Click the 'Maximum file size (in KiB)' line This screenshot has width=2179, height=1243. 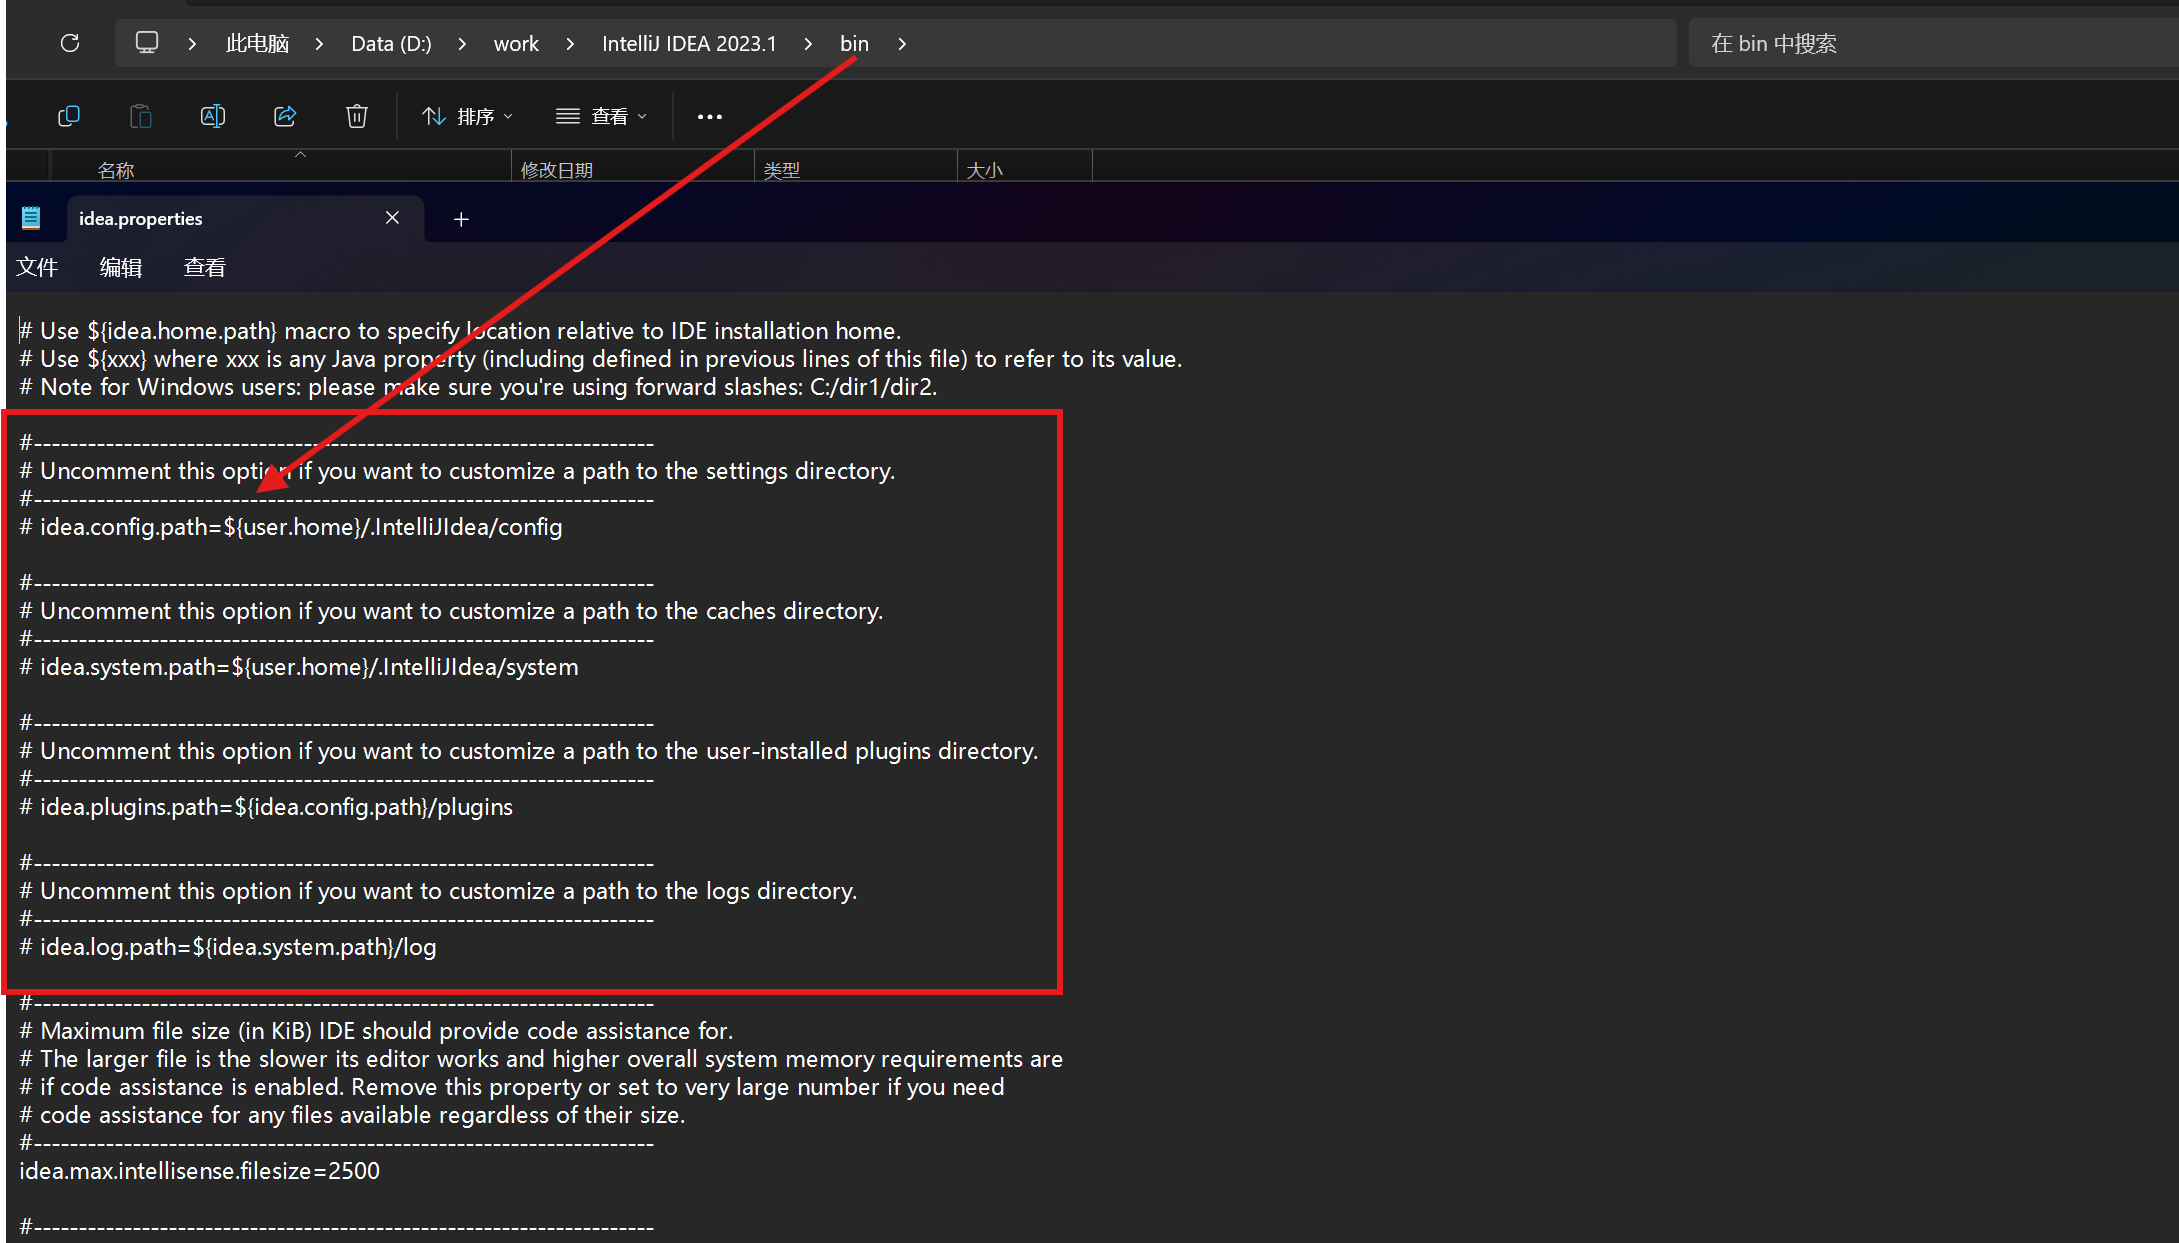pyautogui.click(x=376, y=1031)
